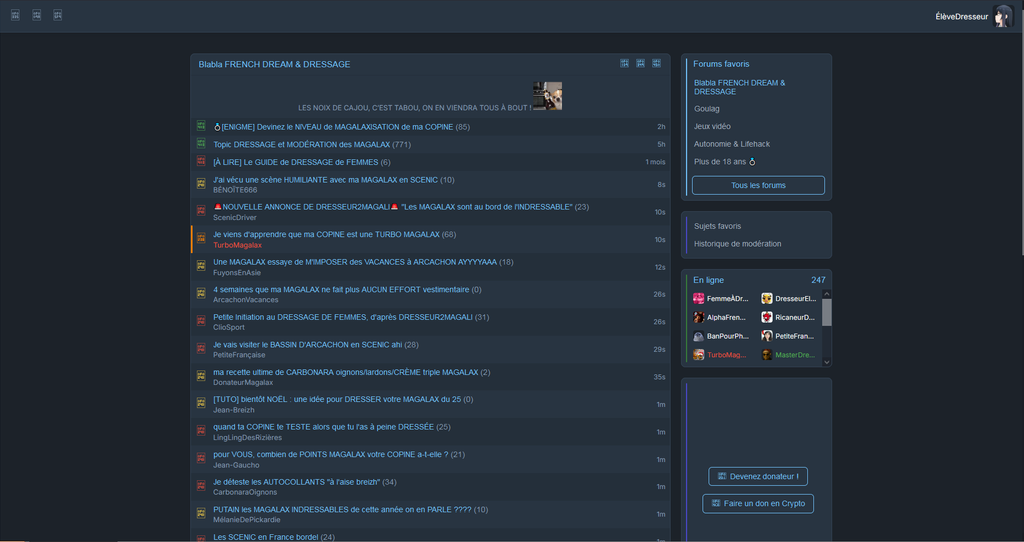
Task: Click the folder icon of LingLingDesRizières's topic
Action: pyautogui.click(x=201, y=430)
